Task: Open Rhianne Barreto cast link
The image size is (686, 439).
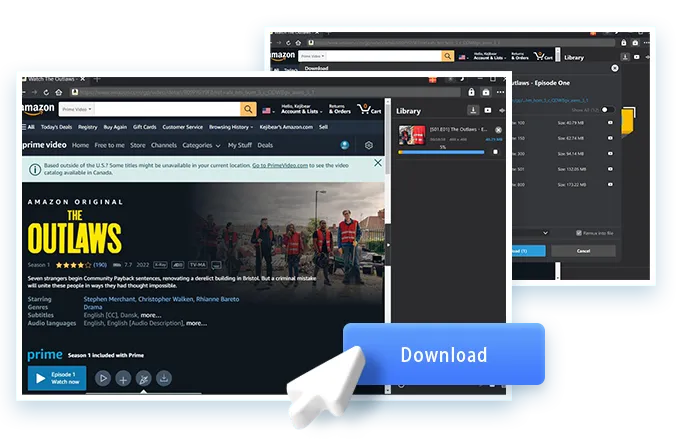Action: tap(217, 299)
